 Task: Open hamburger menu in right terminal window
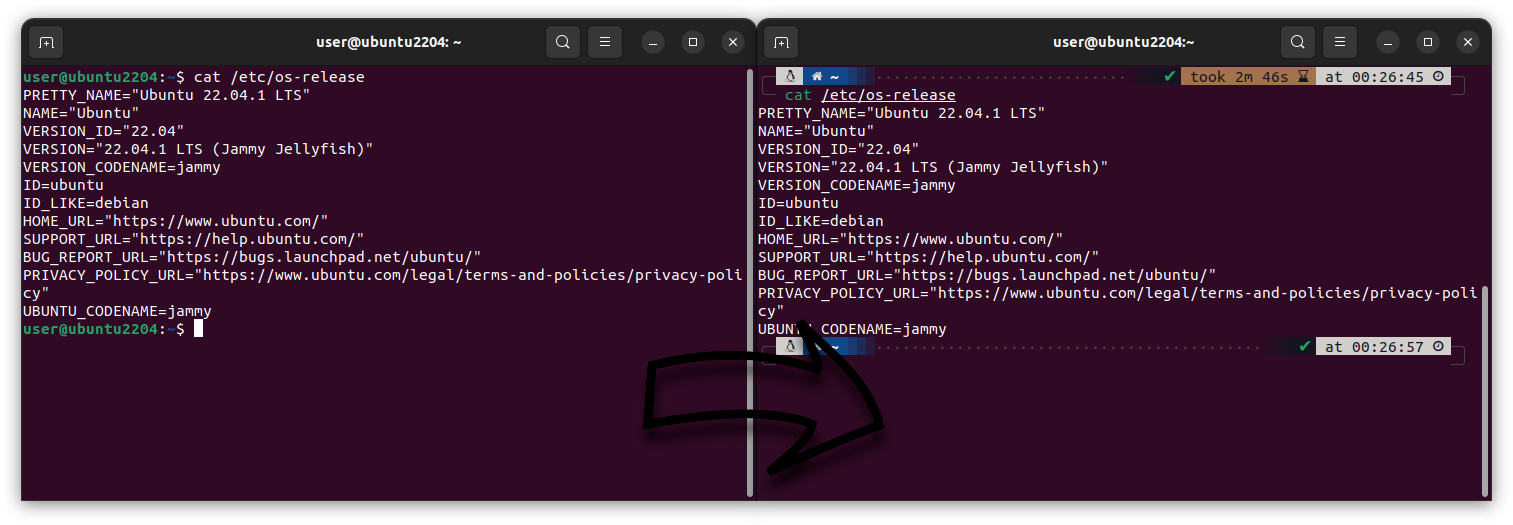[1339, 42]
